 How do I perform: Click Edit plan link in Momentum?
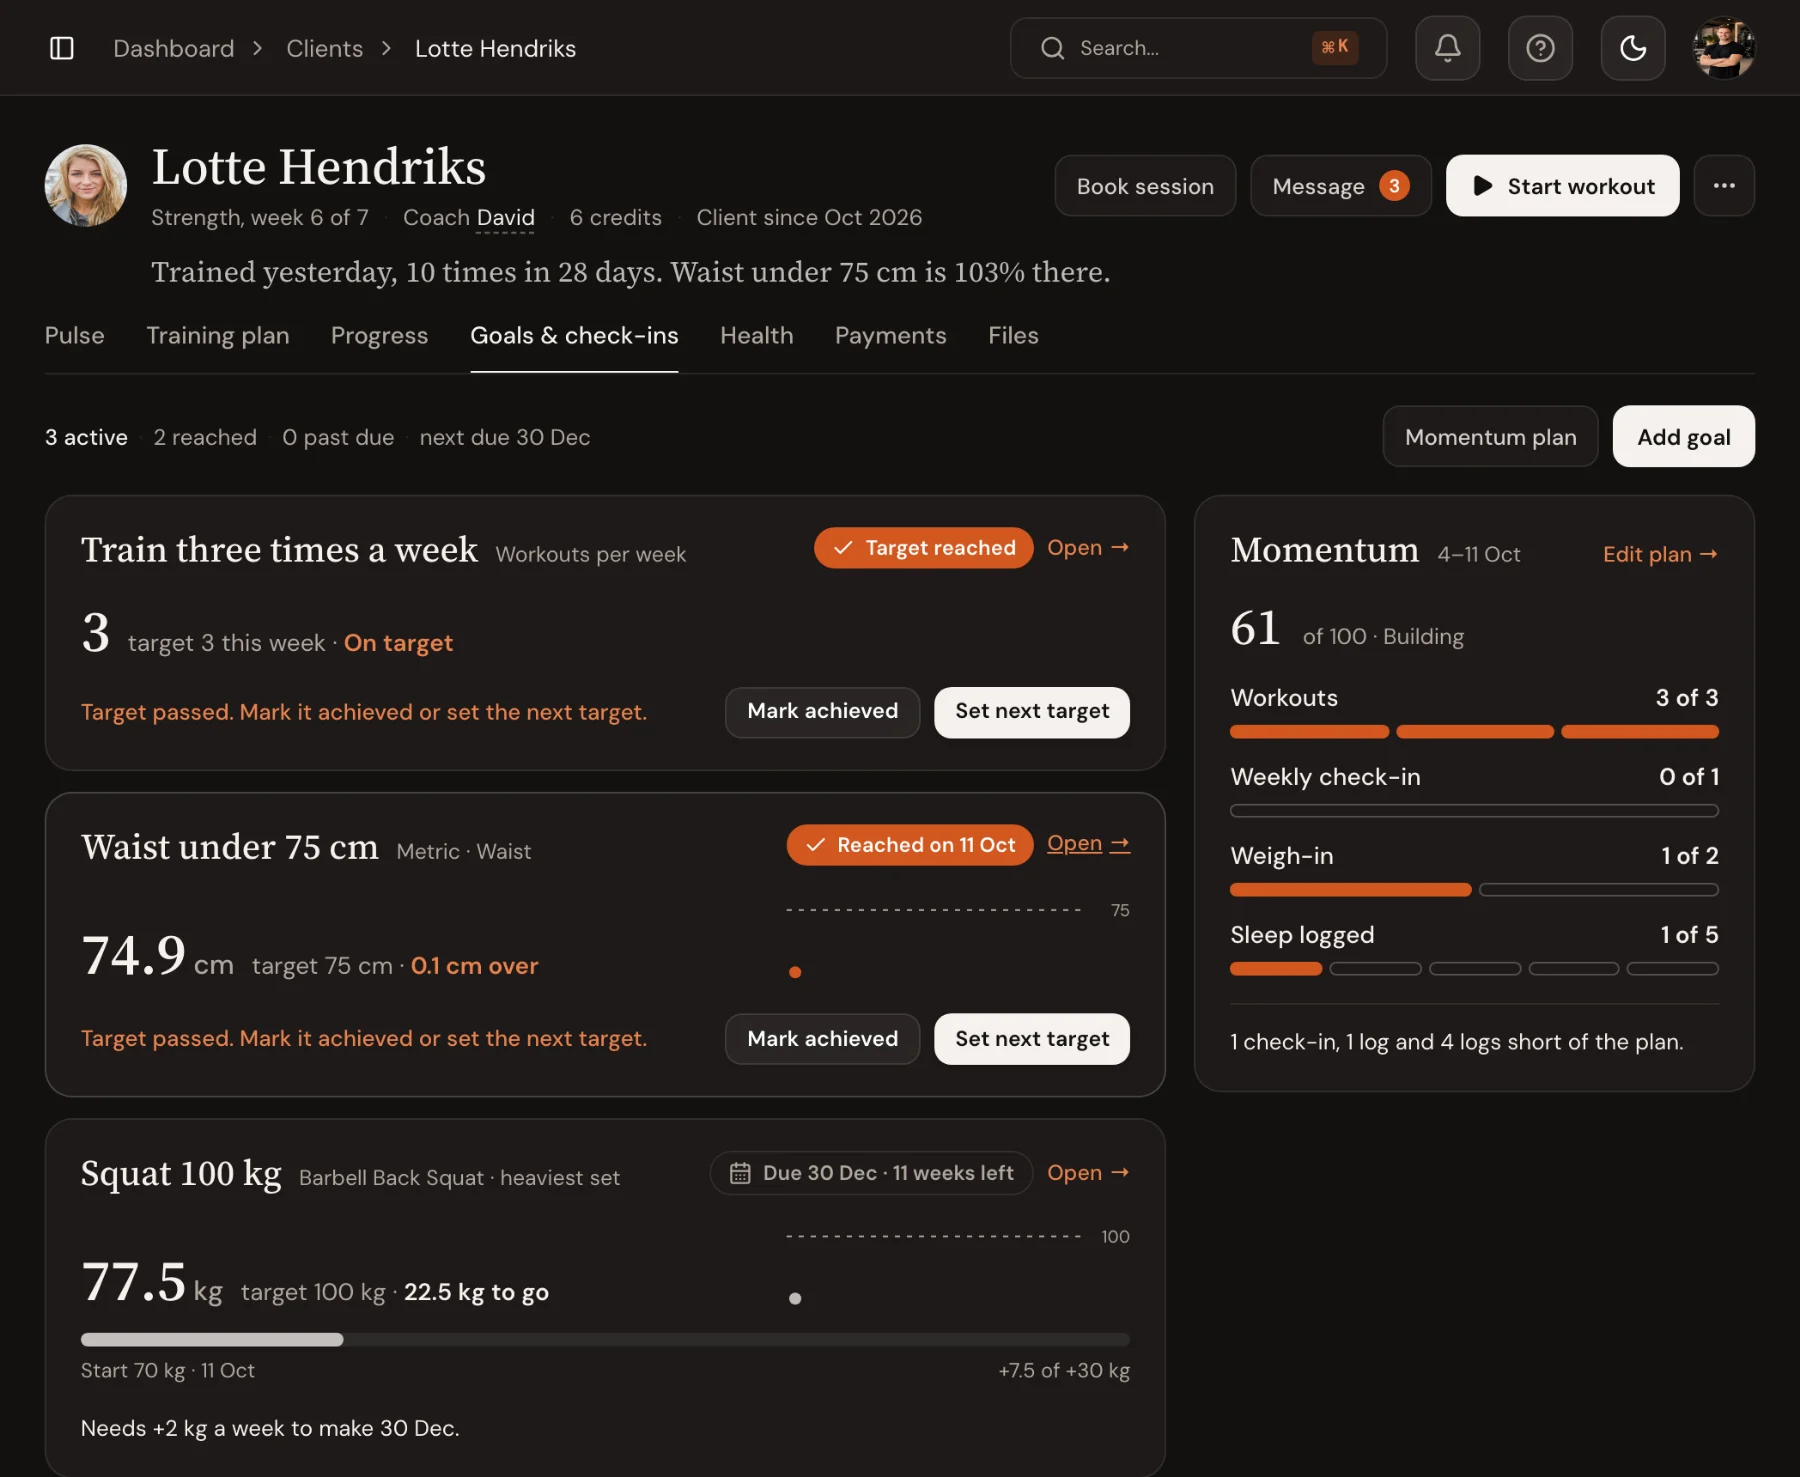(1660, 554)
